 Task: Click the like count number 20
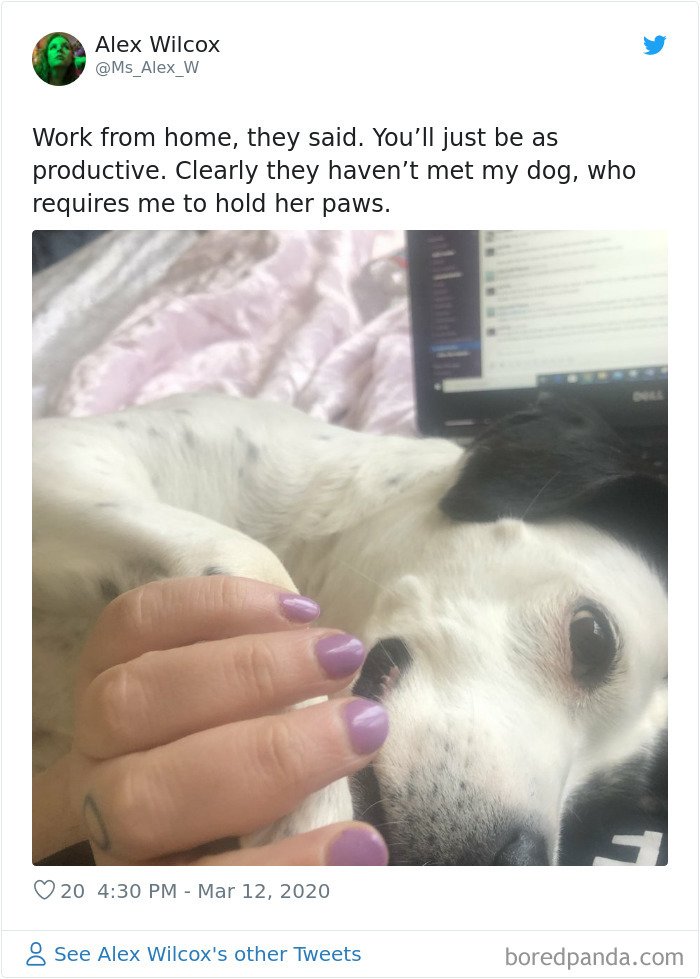[72, 890]
